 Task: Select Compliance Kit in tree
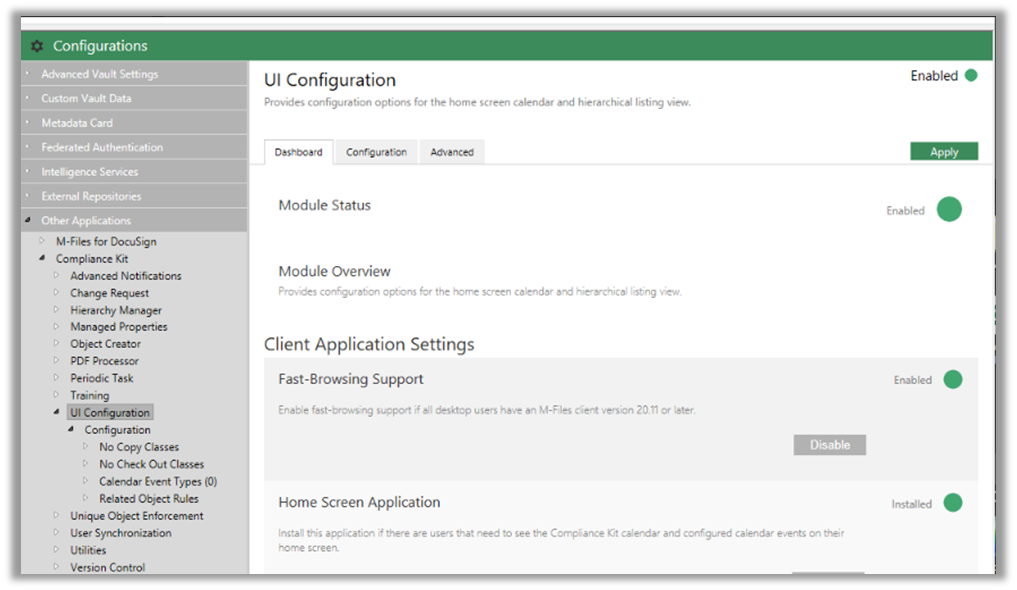(x=92, y=259)
